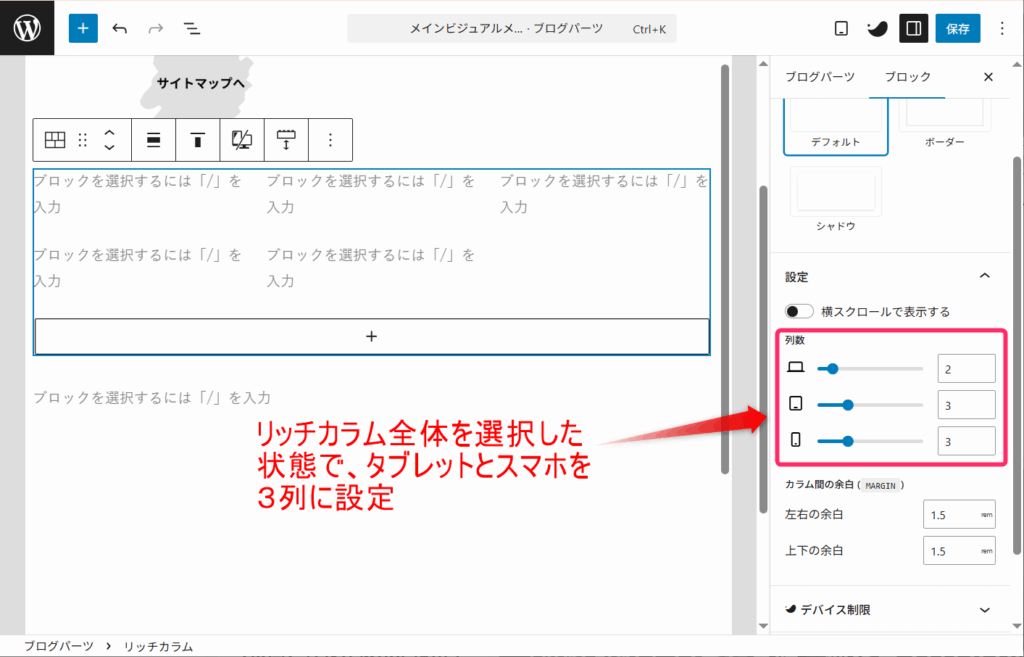Open the block inserter plus button
The height and width of the screenshot is (657, 1024).
coord(83,29)
